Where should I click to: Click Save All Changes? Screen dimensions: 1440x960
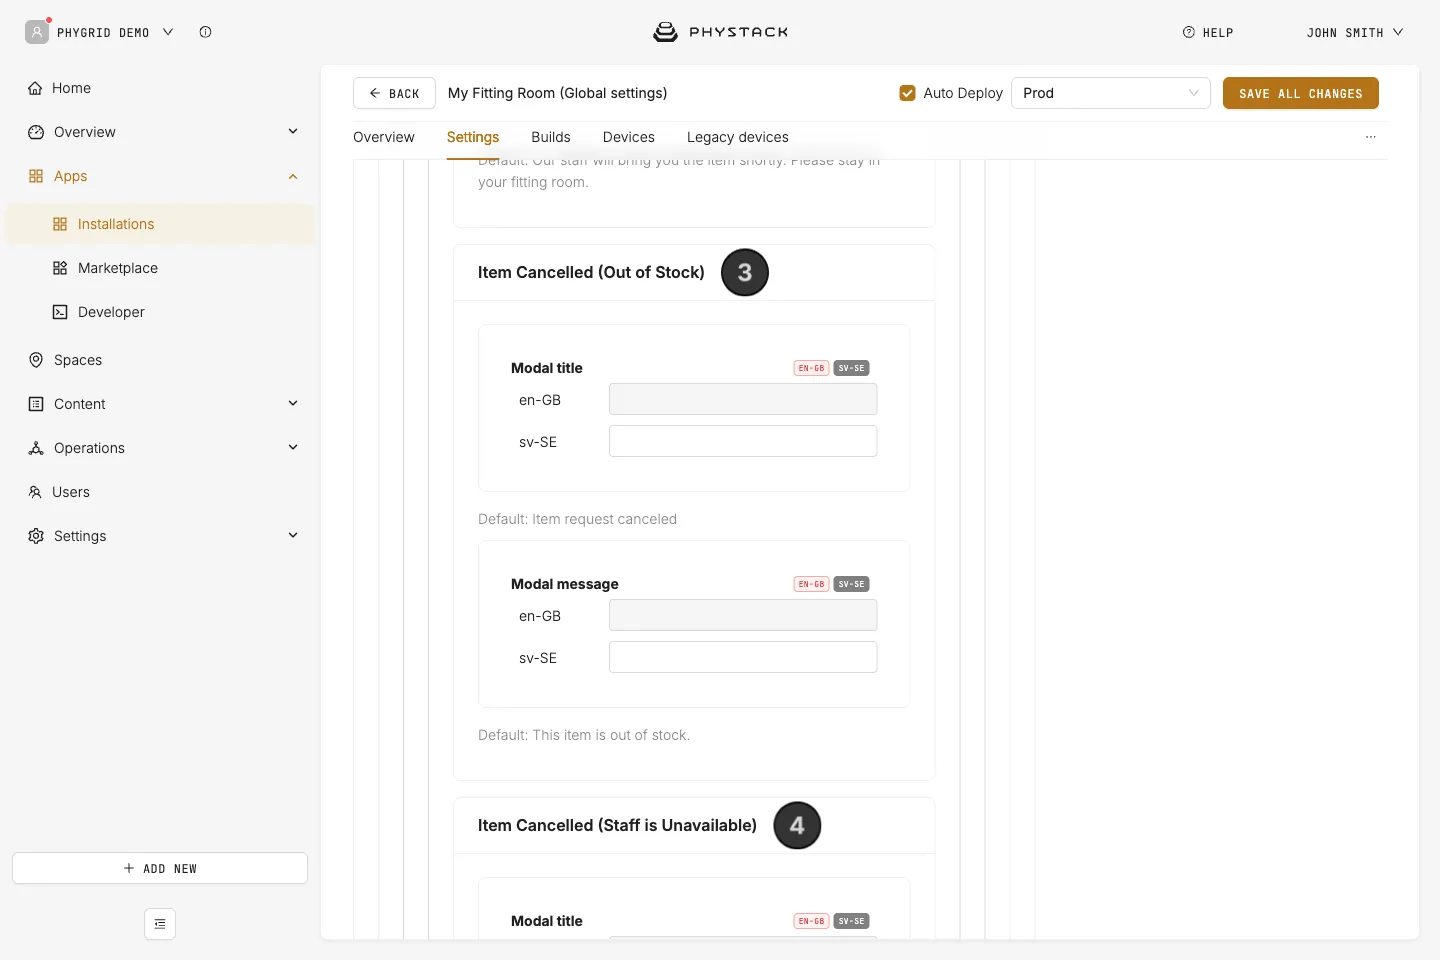(x=1301, y=93)
